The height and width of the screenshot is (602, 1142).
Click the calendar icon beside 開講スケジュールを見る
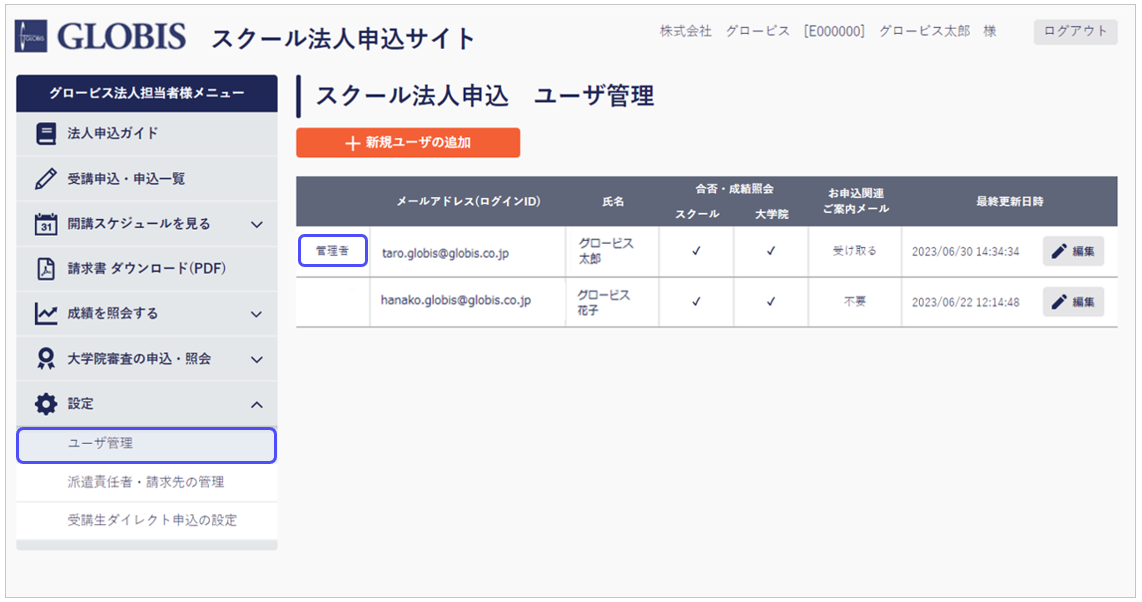pyautogui.click(x=46, y=224)
